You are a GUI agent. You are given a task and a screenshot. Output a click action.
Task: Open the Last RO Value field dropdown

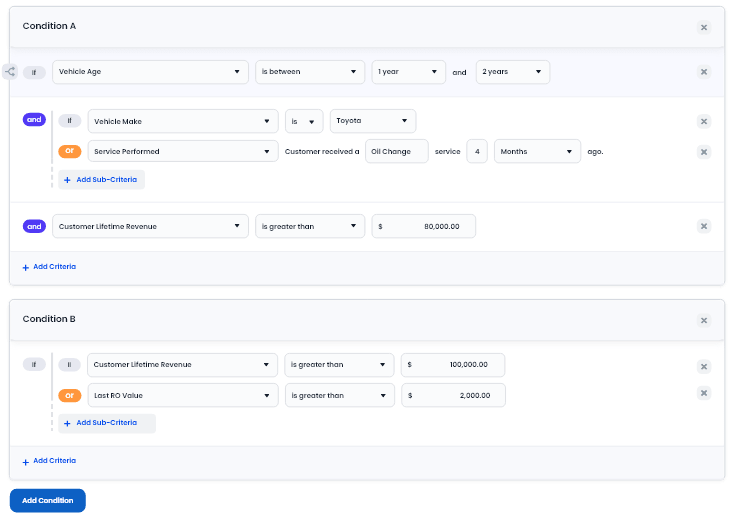coord(183,395)
